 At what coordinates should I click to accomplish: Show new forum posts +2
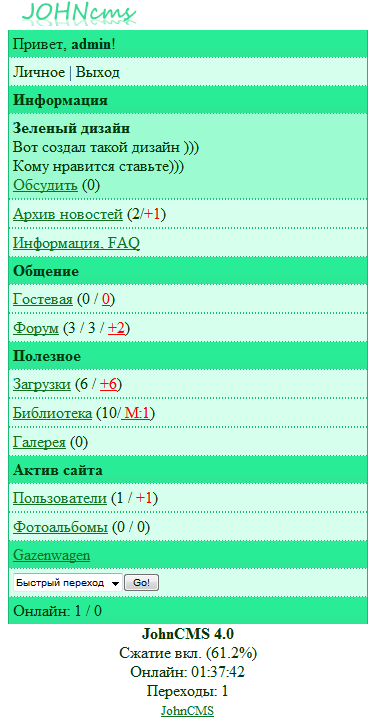(x=116, y=328)
